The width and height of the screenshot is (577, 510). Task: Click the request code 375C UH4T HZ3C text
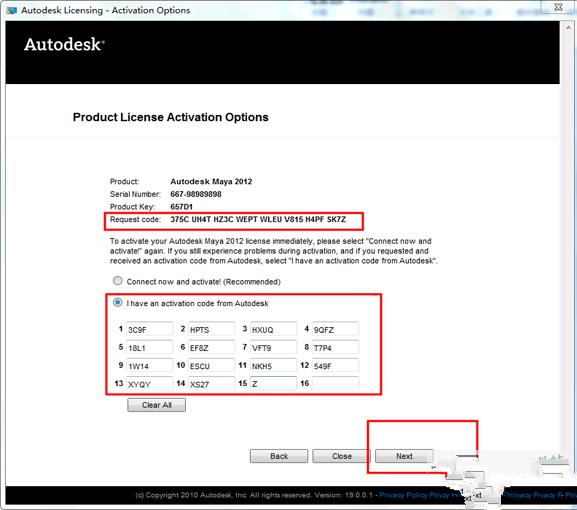258,219
